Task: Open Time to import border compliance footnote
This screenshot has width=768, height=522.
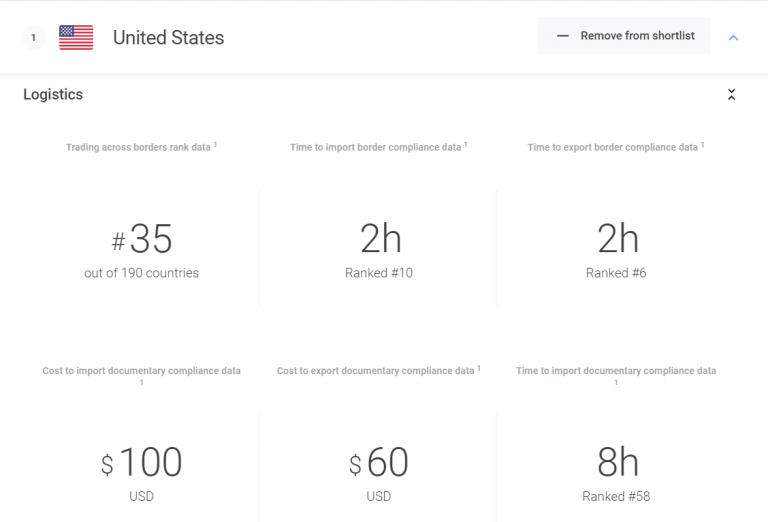Action: [466, 145]
